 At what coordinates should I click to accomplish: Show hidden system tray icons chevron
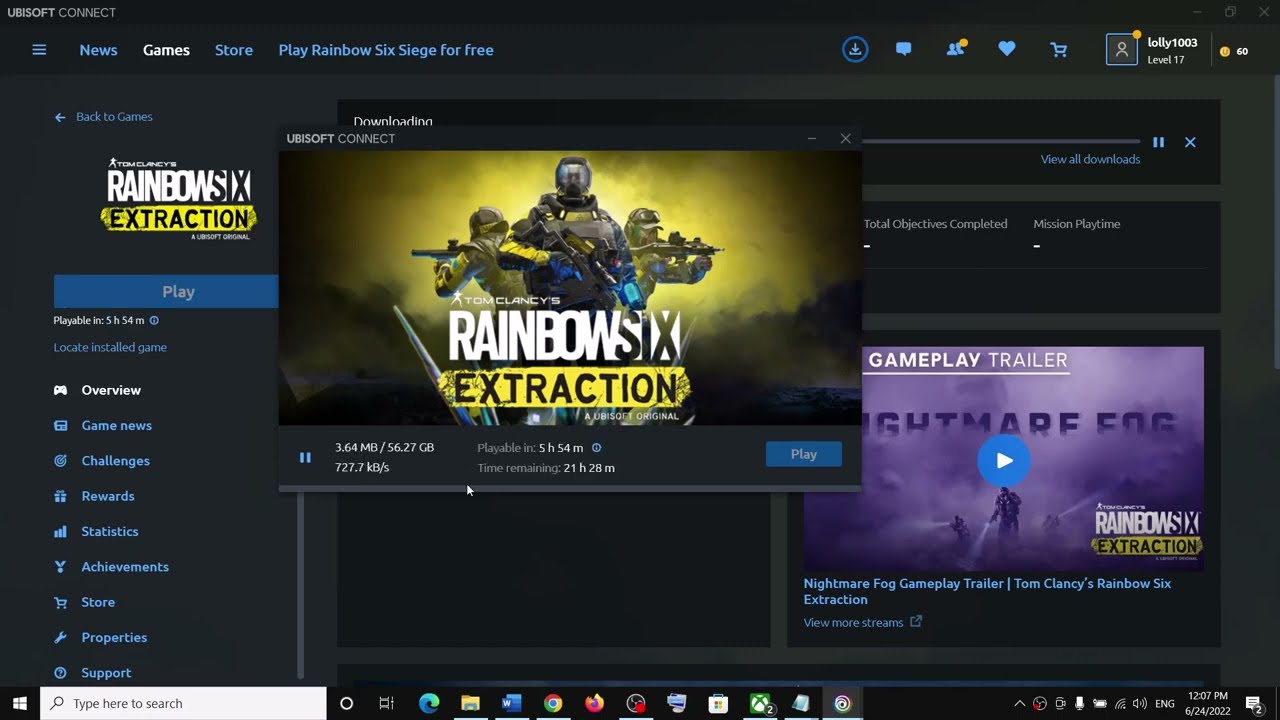[1019, 704]
